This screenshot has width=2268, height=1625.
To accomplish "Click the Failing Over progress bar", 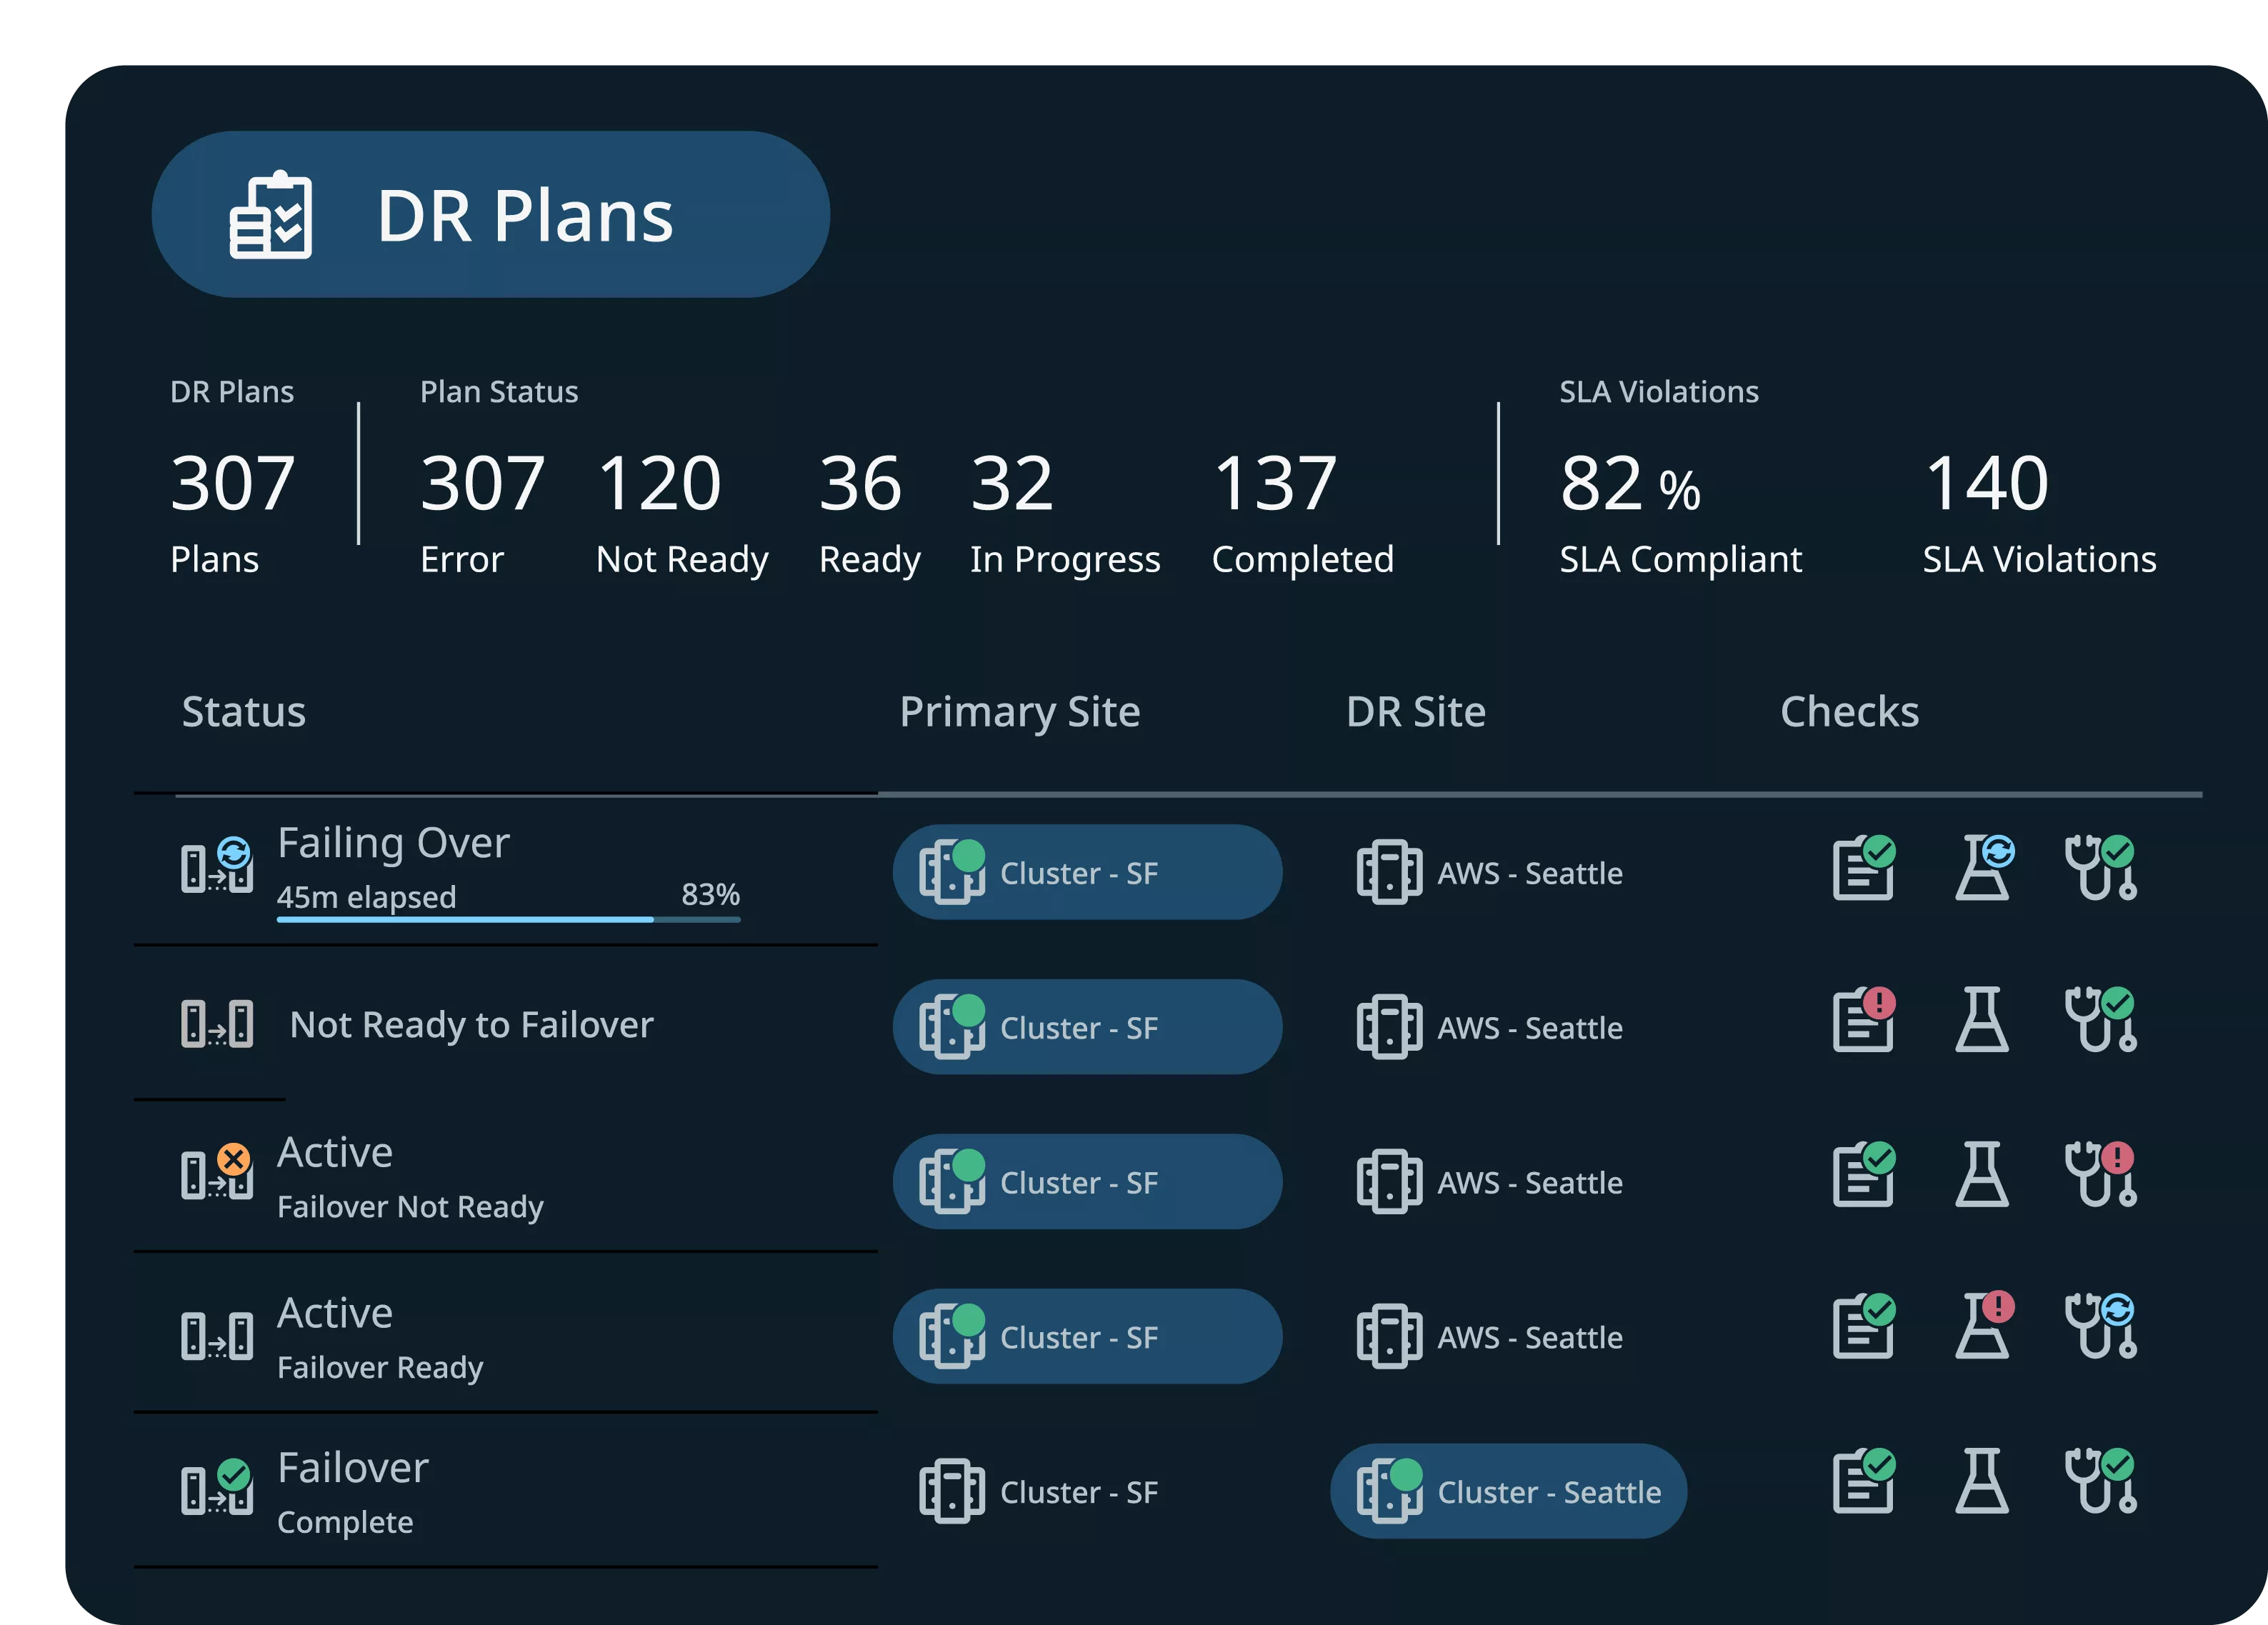I will coord(509,919).
